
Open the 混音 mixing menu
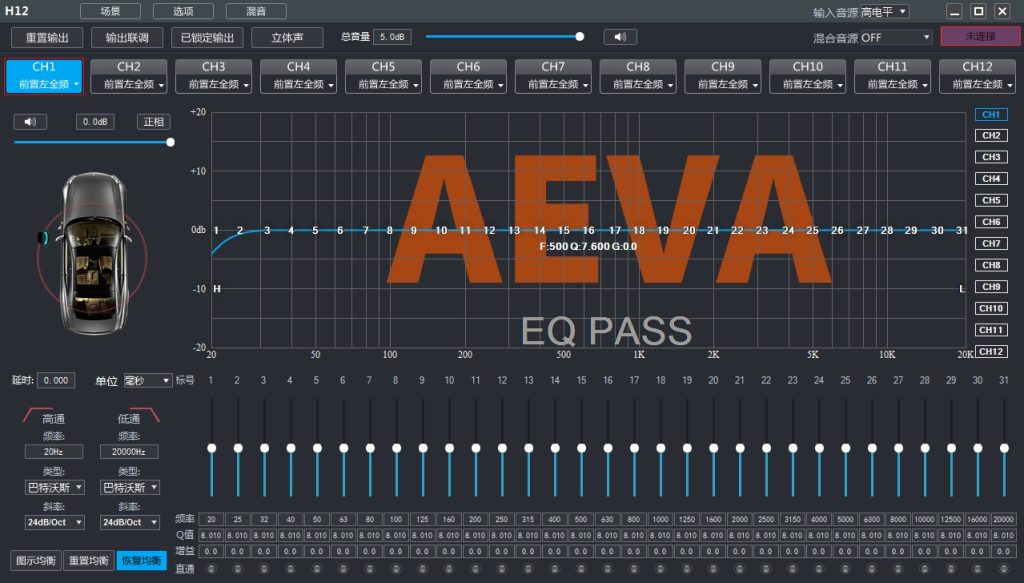pos(256,11)
